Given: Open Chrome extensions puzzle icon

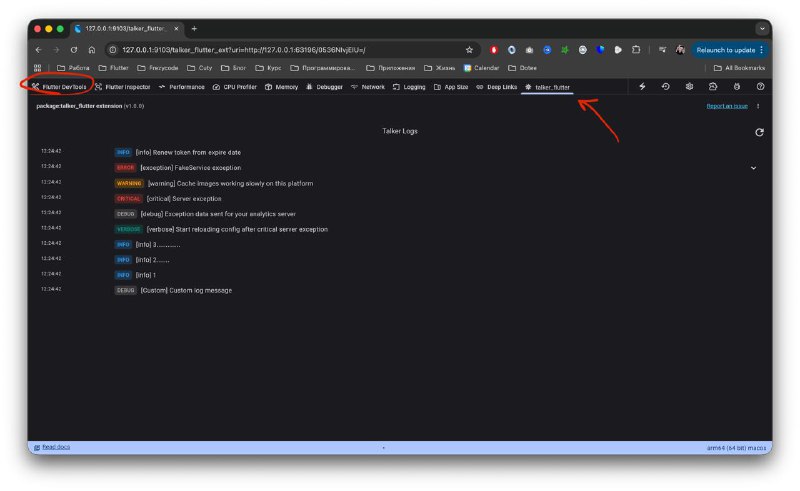Looking at the screenshot, I should tap(636, 50).
